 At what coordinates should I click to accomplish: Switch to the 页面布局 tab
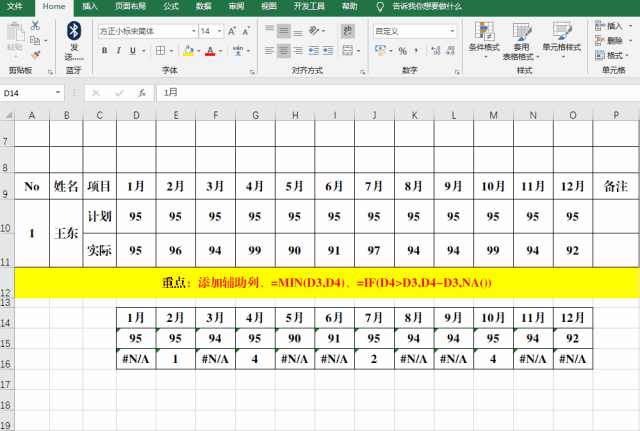[131, 7]
